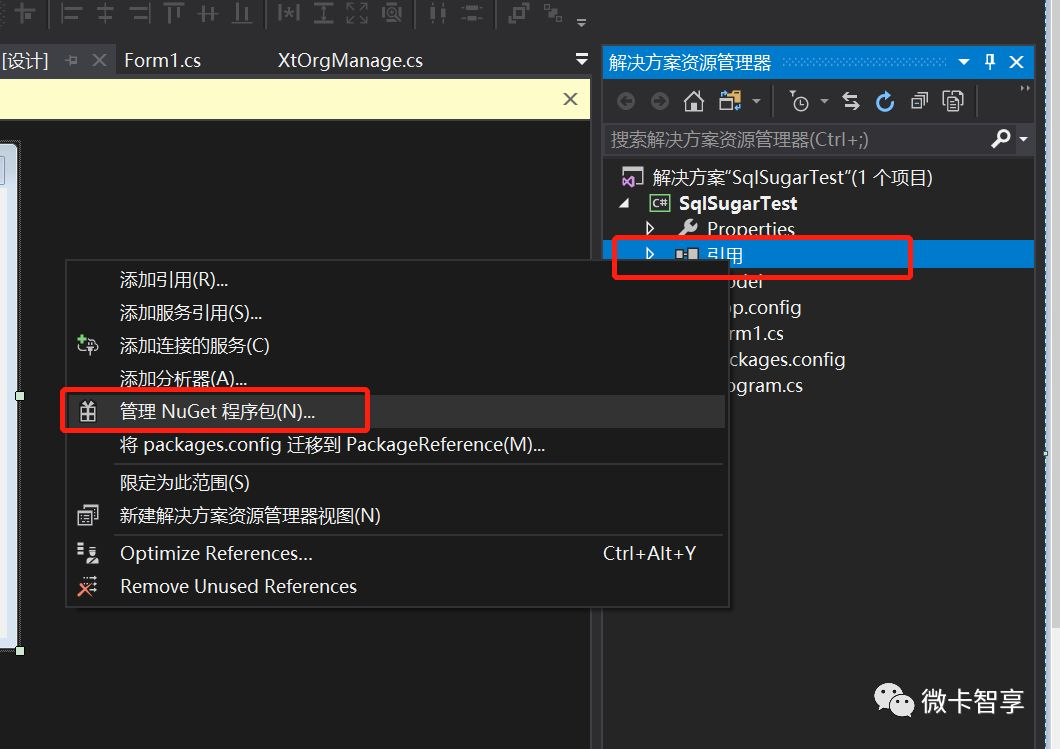
Task: Select SqlSugarTest C# project node
Action: [x=738, y=203]
